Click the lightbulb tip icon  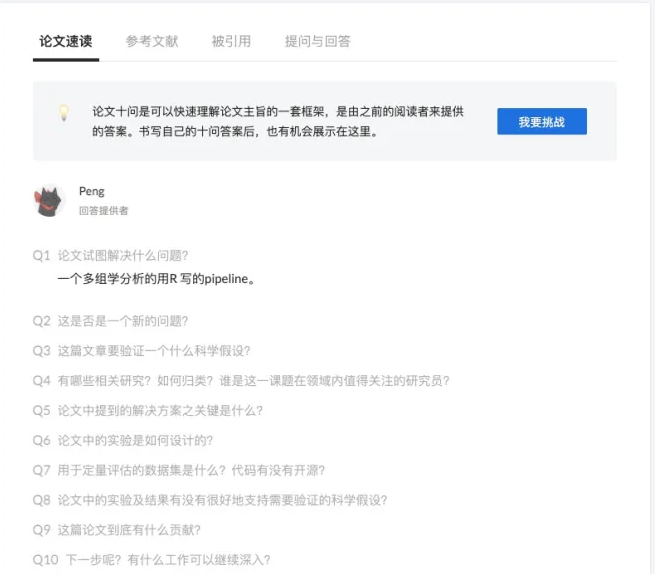tap(63, 112)
